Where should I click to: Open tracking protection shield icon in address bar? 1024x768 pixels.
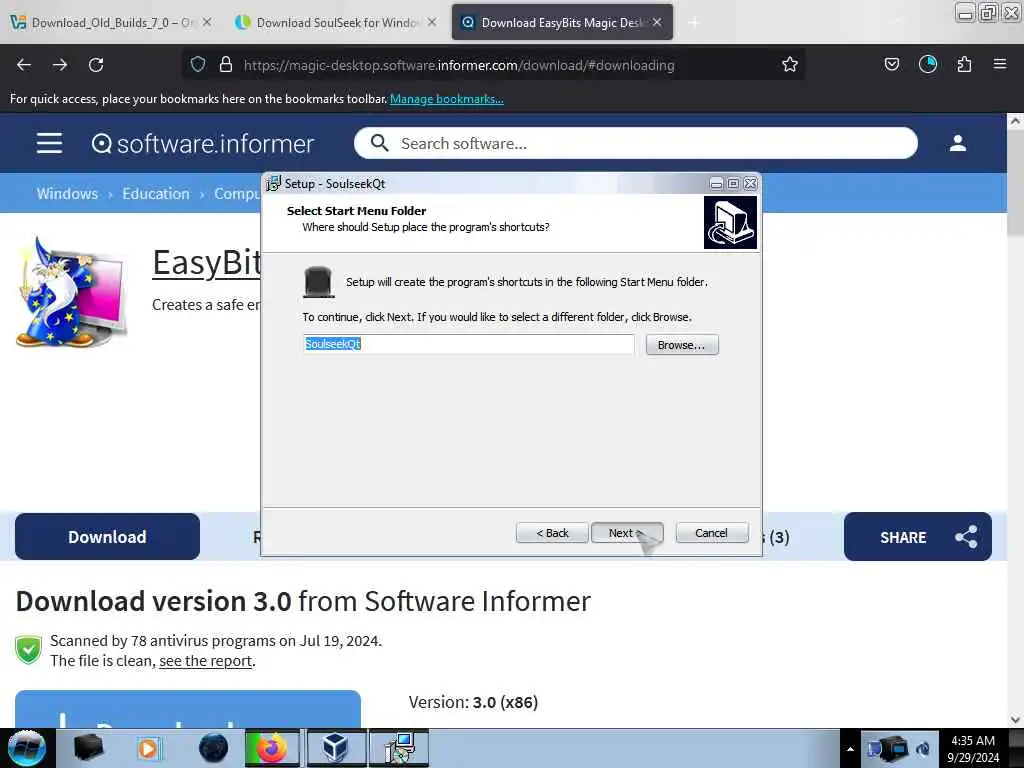click(x=198, y=64)
